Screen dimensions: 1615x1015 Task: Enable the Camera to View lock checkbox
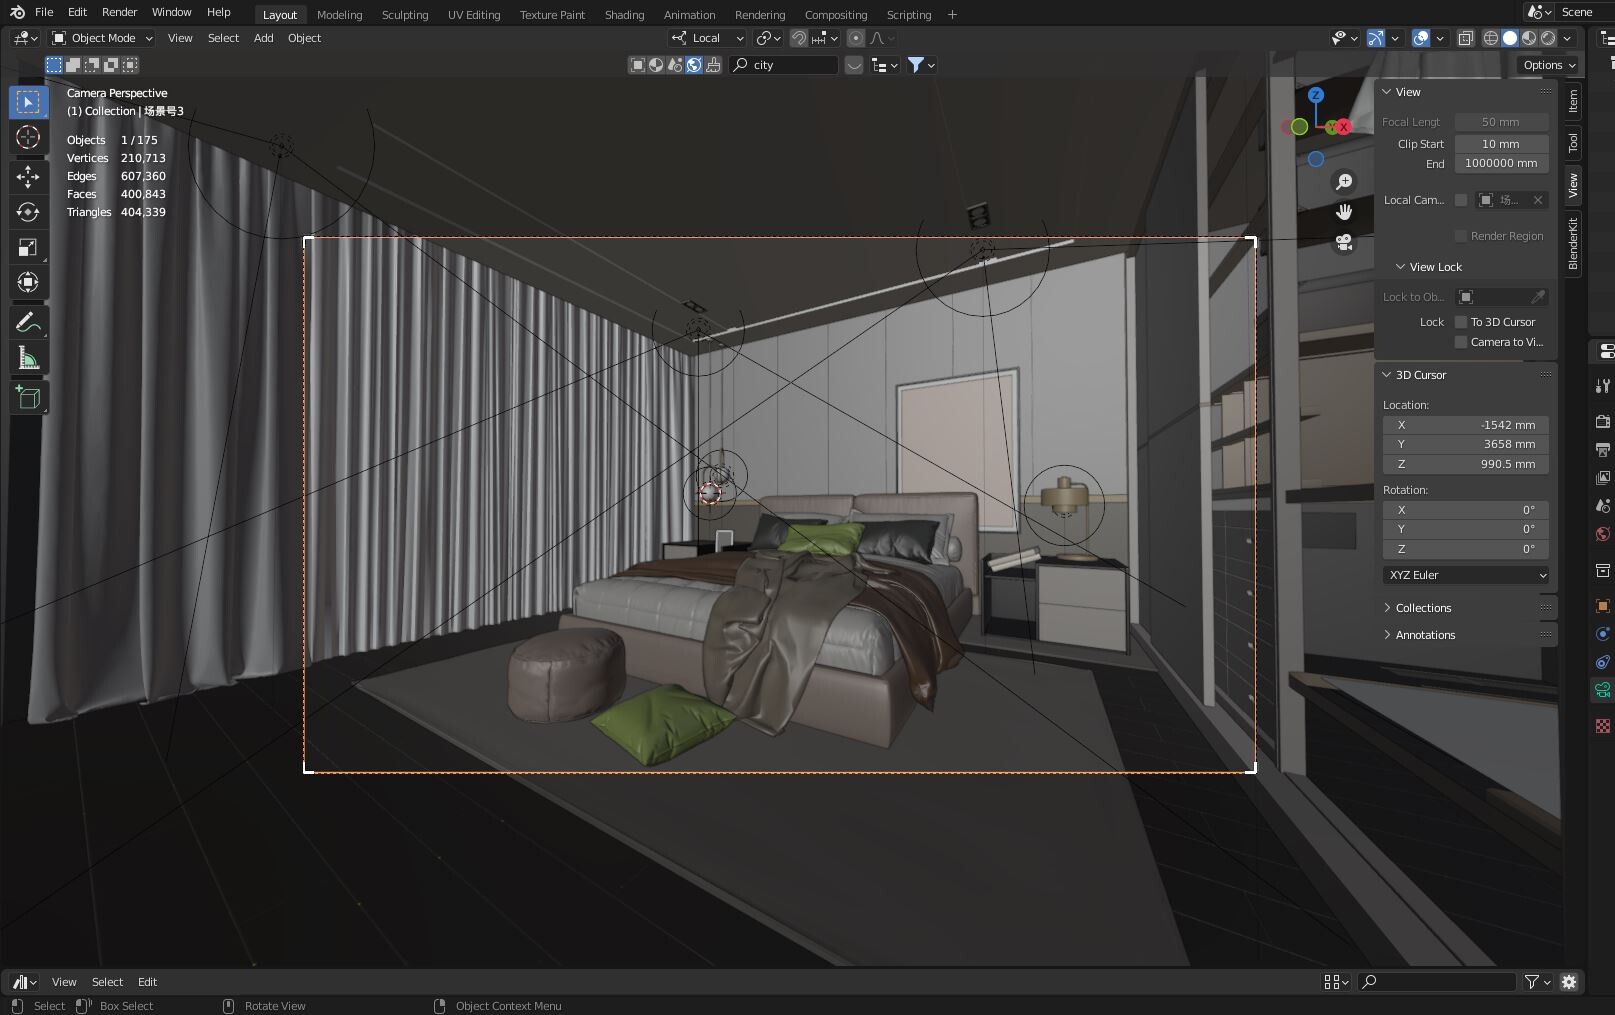click(1461, 341)
